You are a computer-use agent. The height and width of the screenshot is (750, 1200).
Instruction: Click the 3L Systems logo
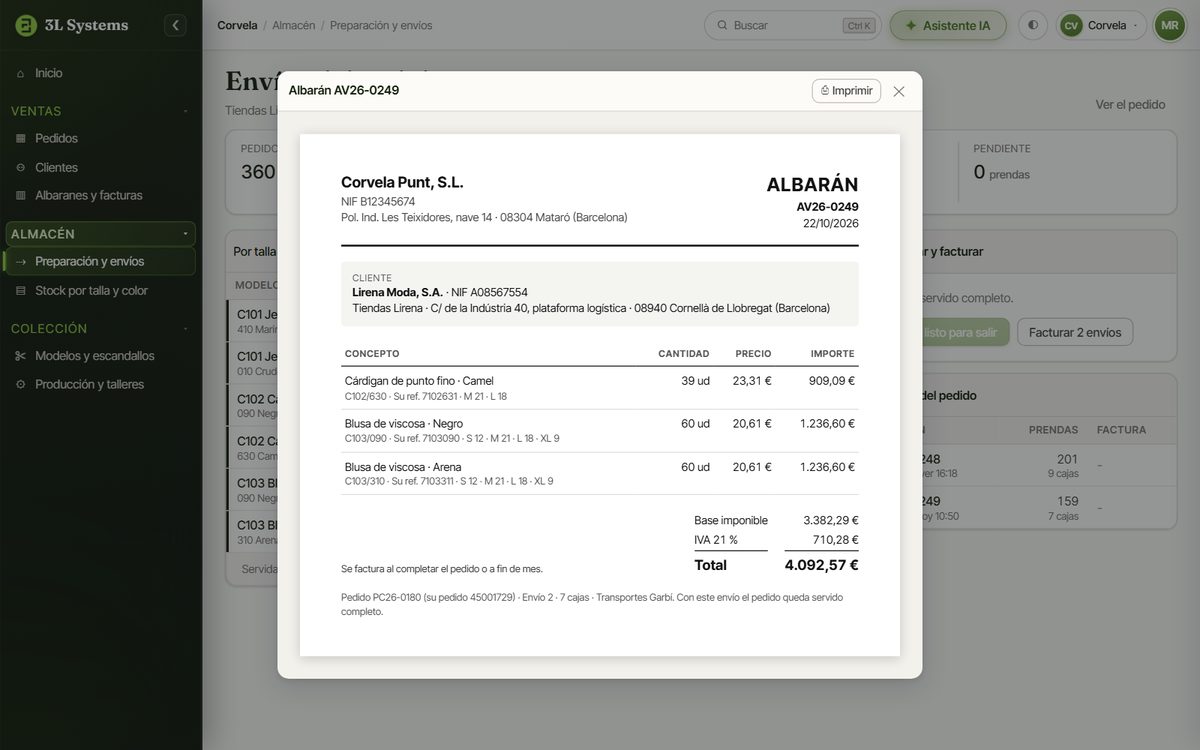coord(72,25)
